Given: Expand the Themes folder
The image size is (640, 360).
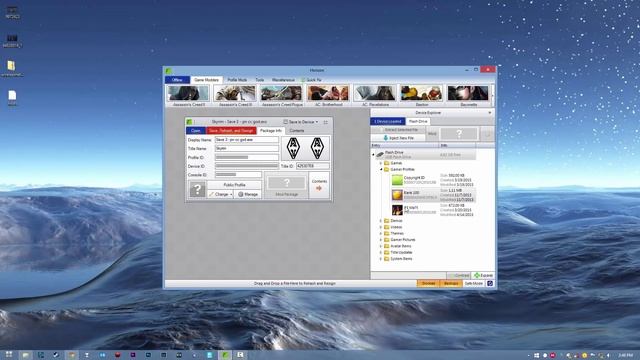Looking at the screenshot, I should (x=381, y=233).
